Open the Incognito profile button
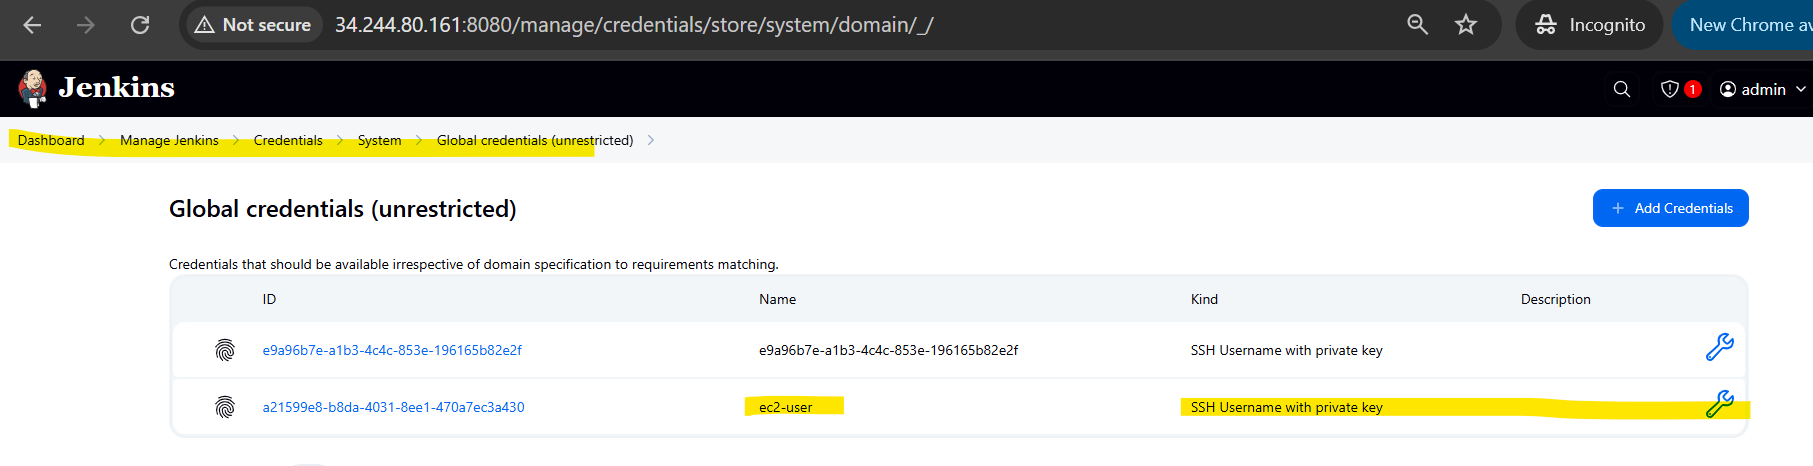 point(1590,25)
